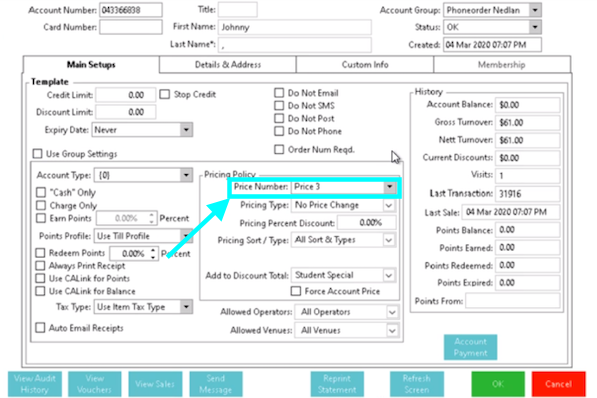Viewport: 597px width, 398px height.
Task: Expand the Account Type dropdown
Action: point(186,175)
